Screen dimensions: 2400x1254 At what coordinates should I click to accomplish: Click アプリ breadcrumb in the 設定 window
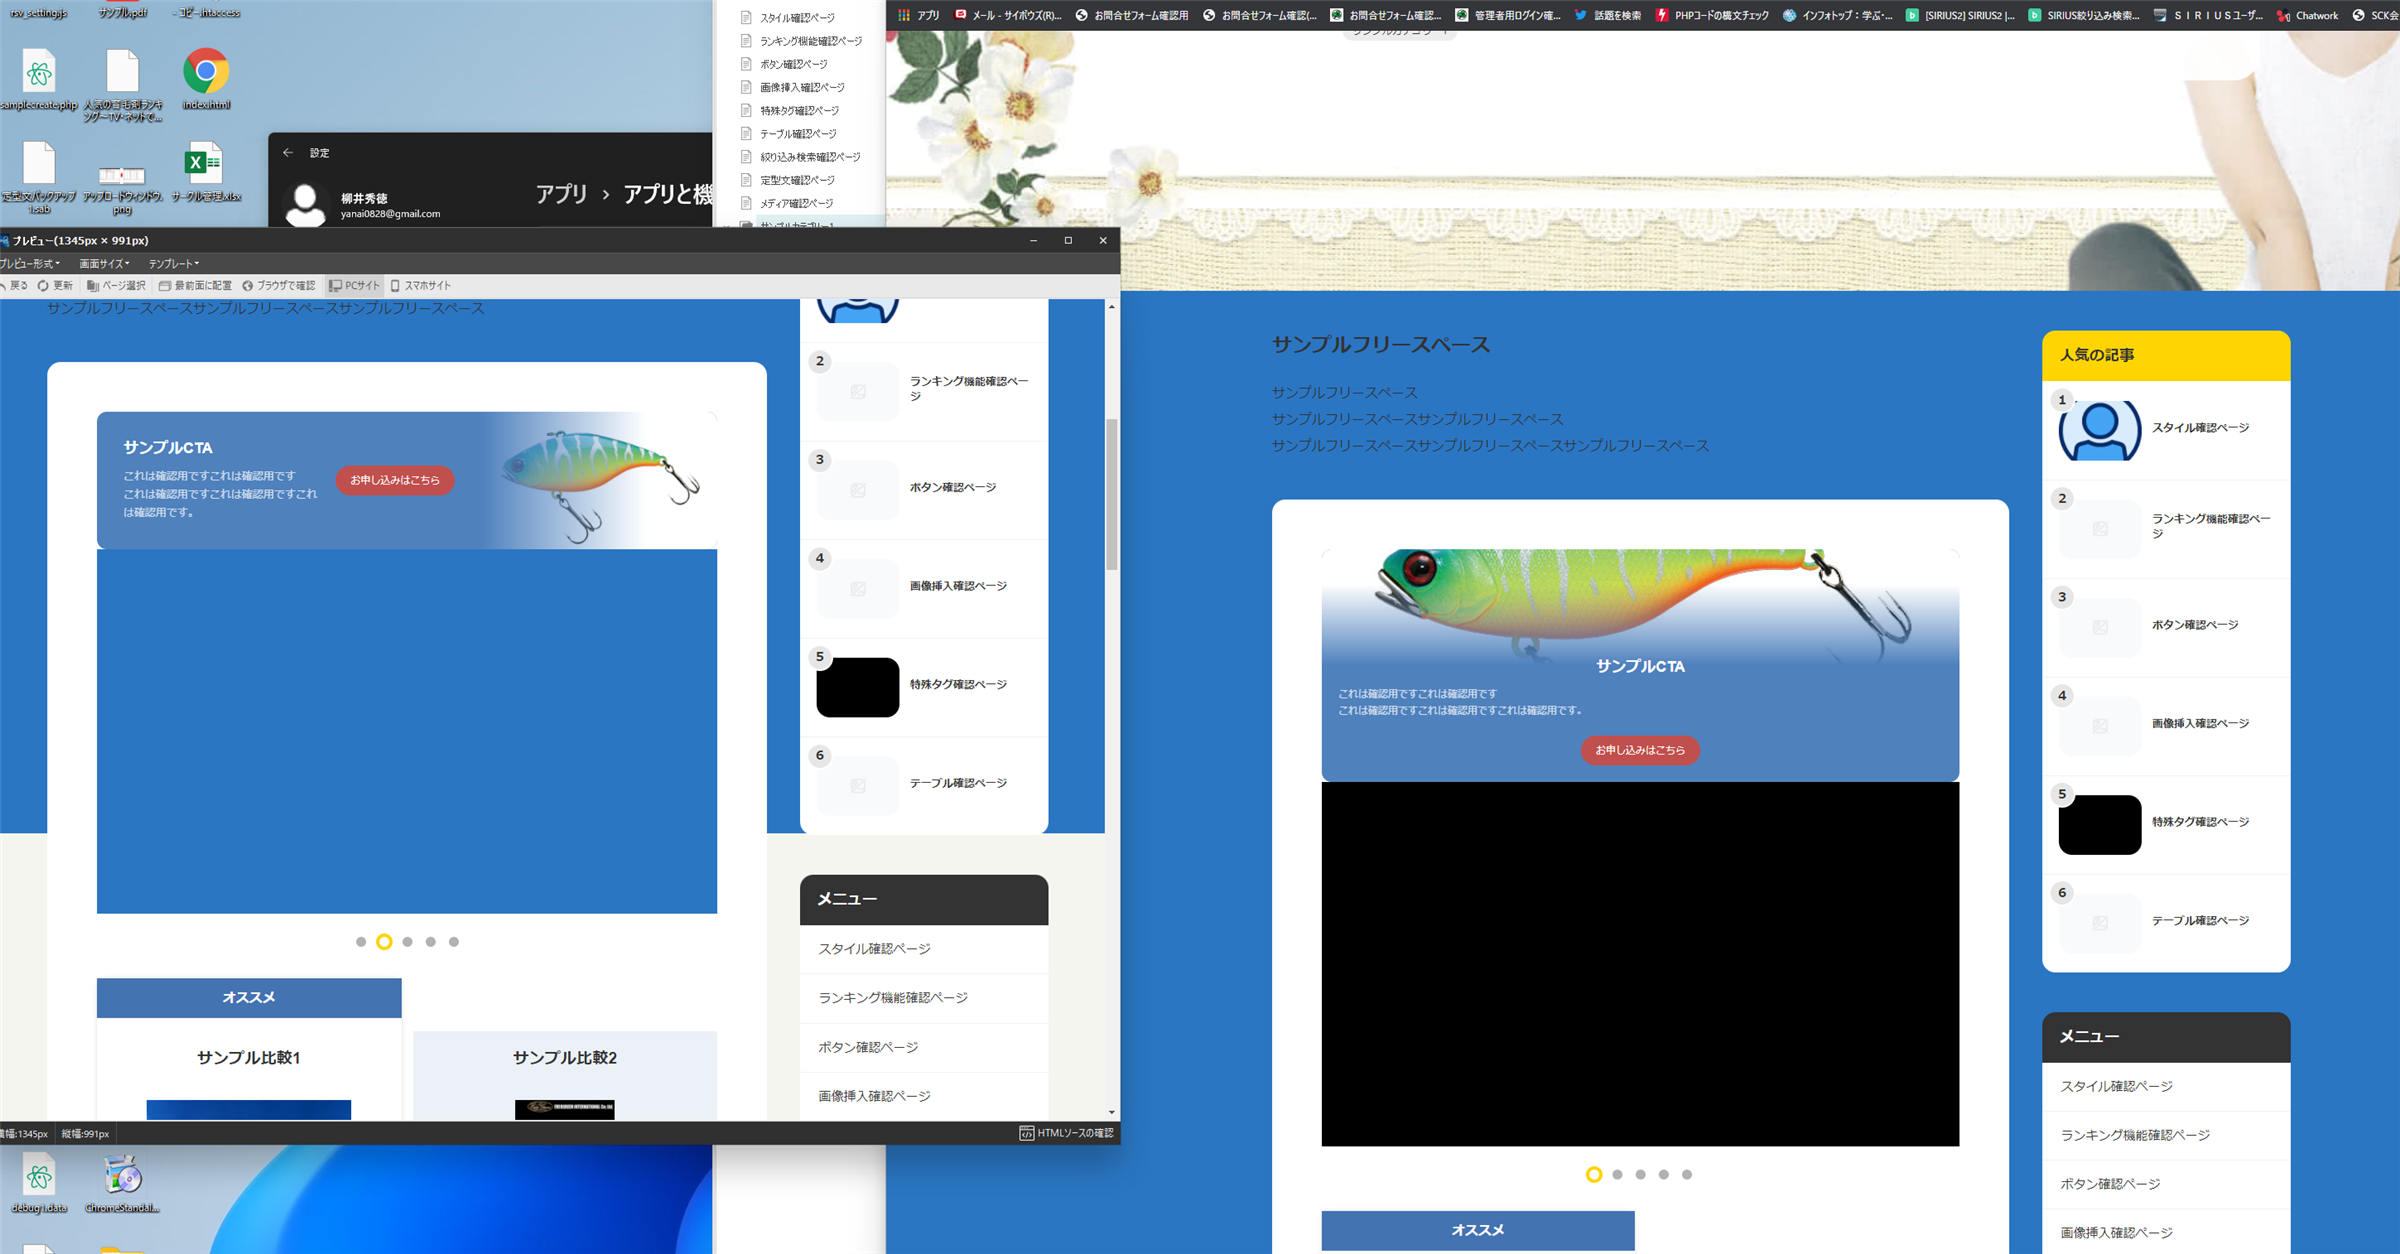pos(561,194)
